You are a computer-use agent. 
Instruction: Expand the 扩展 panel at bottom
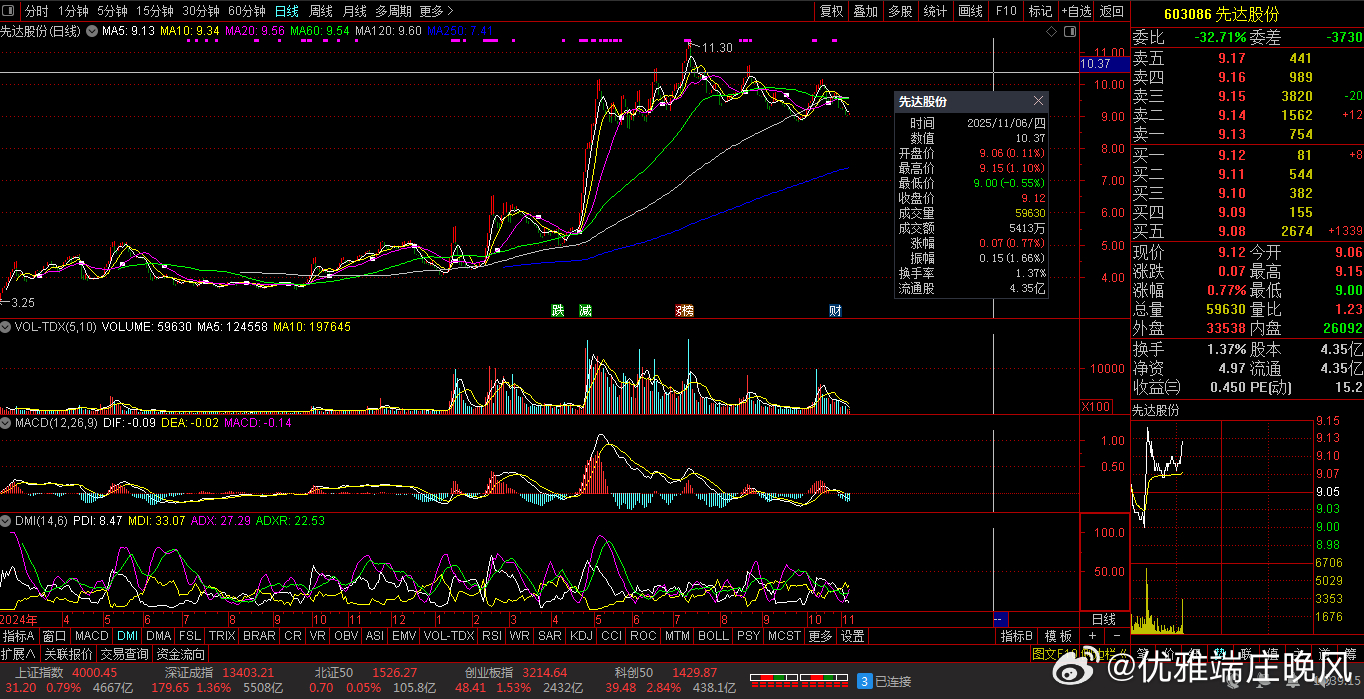tap(19, 654)
